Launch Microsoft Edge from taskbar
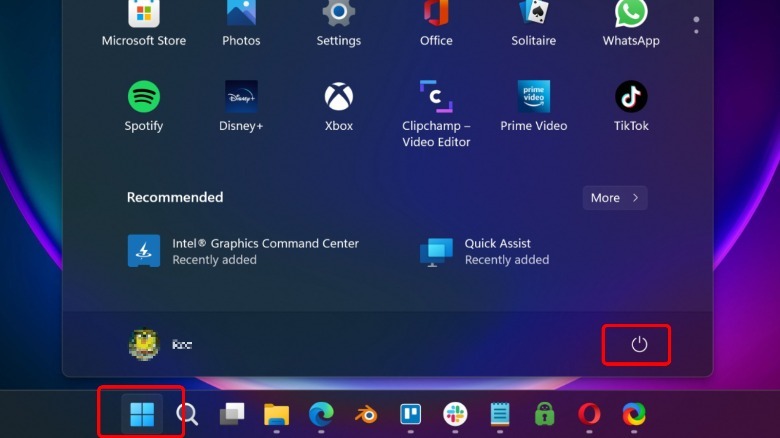The height and width of the screenshot is (438, 780). 321,414
